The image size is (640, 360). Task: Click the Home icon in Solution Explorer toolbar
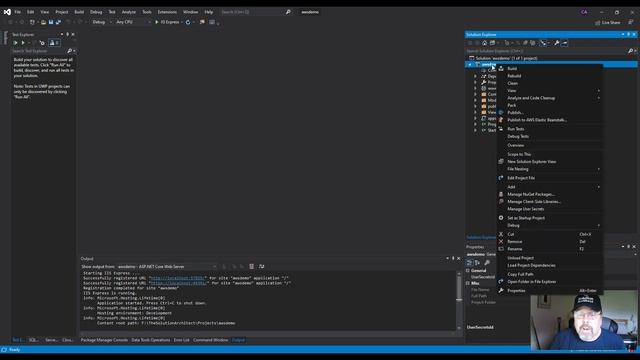click(484, 43)
